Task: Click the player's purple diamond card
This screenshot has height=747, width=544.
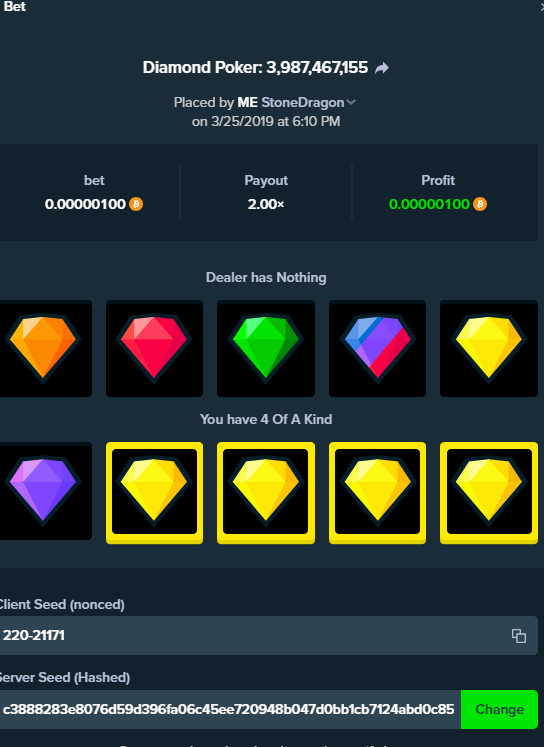Action: tap(44, 491)
